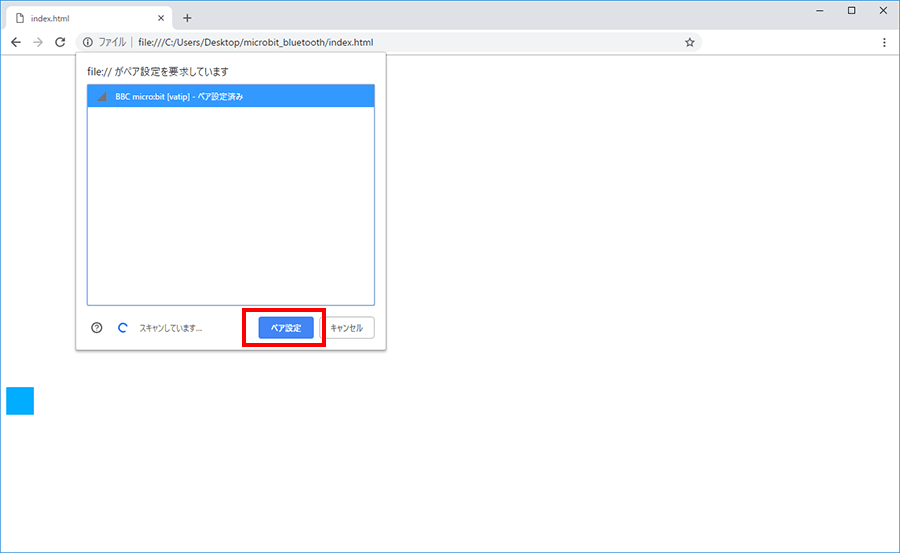
Task: Click the blue square on the page
Action: 20,401
